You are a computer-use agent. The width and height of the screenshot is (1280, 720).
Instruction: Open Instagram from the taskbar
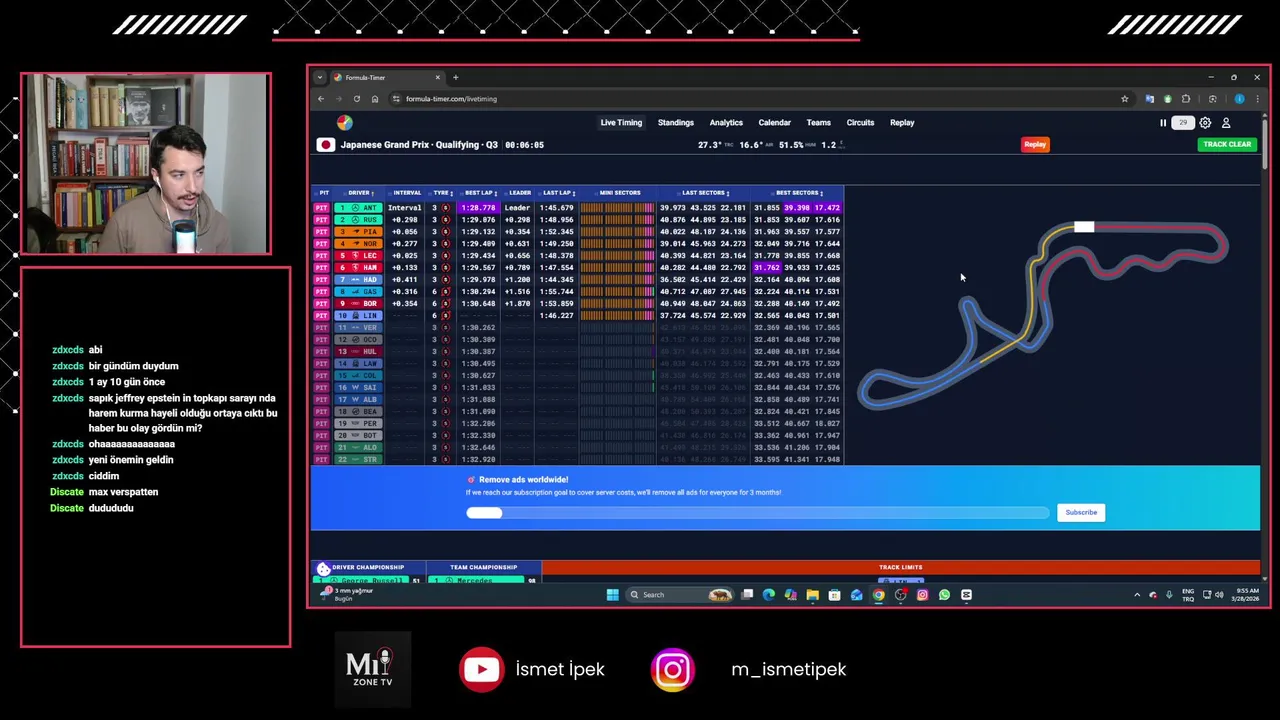pyautogui.click(x=922, y=595)
